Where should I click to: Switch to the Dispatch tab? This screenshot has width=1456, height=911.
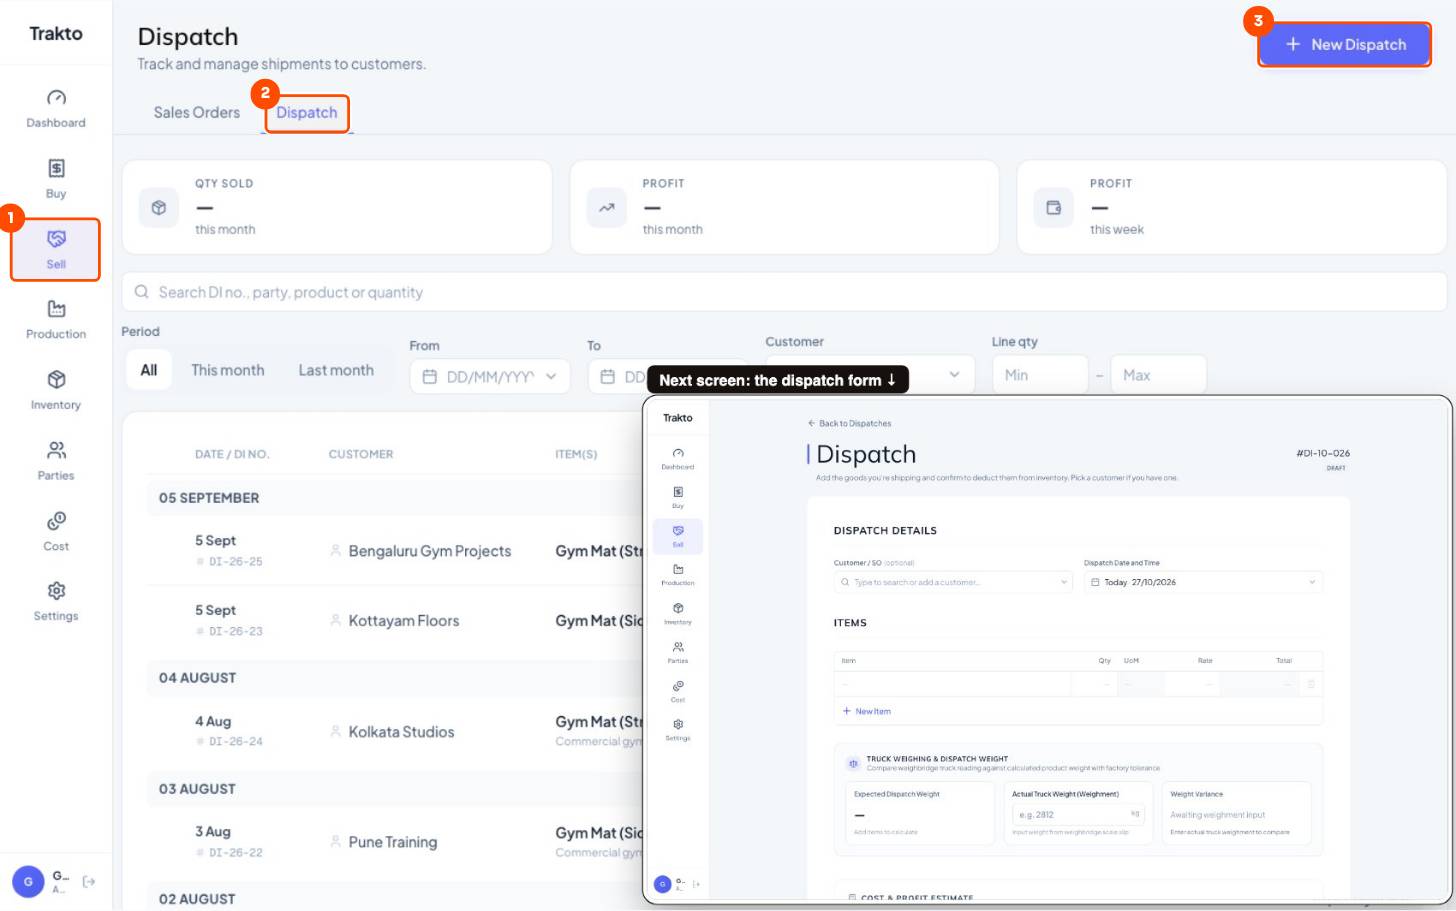coord(307,112)
